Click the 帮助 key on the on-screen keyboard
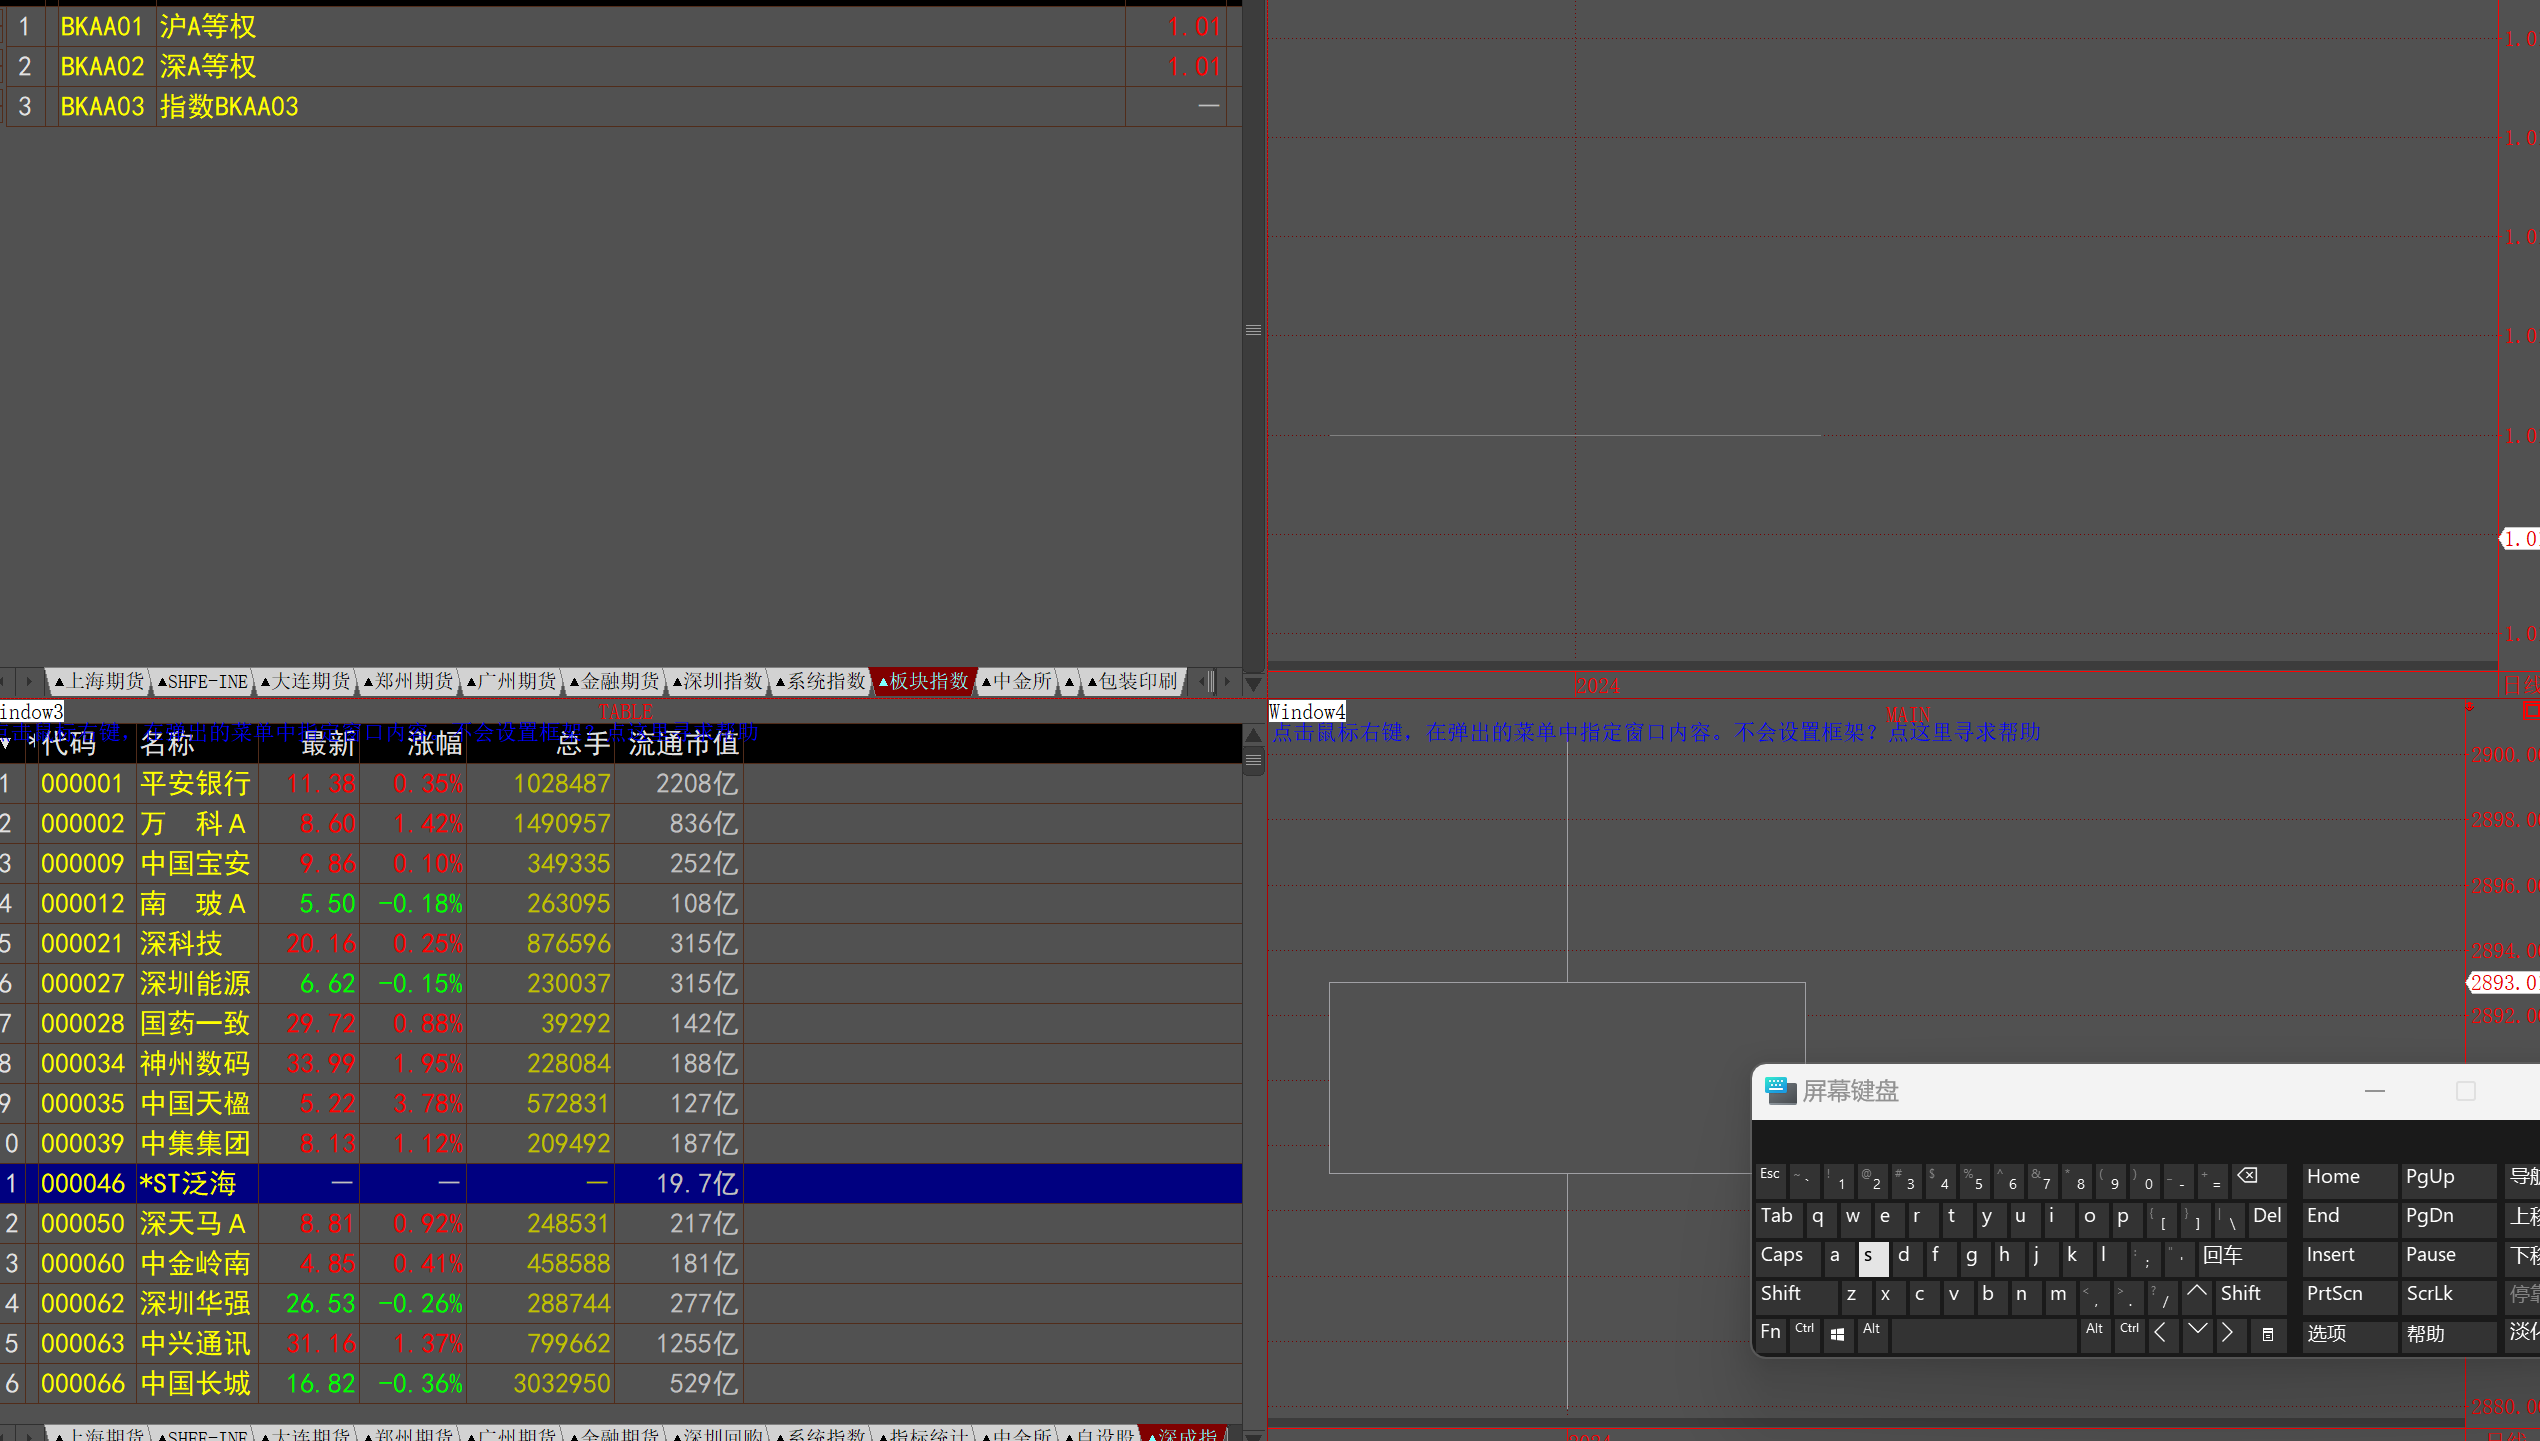2540x1441 pixels. (2448, 1335)
